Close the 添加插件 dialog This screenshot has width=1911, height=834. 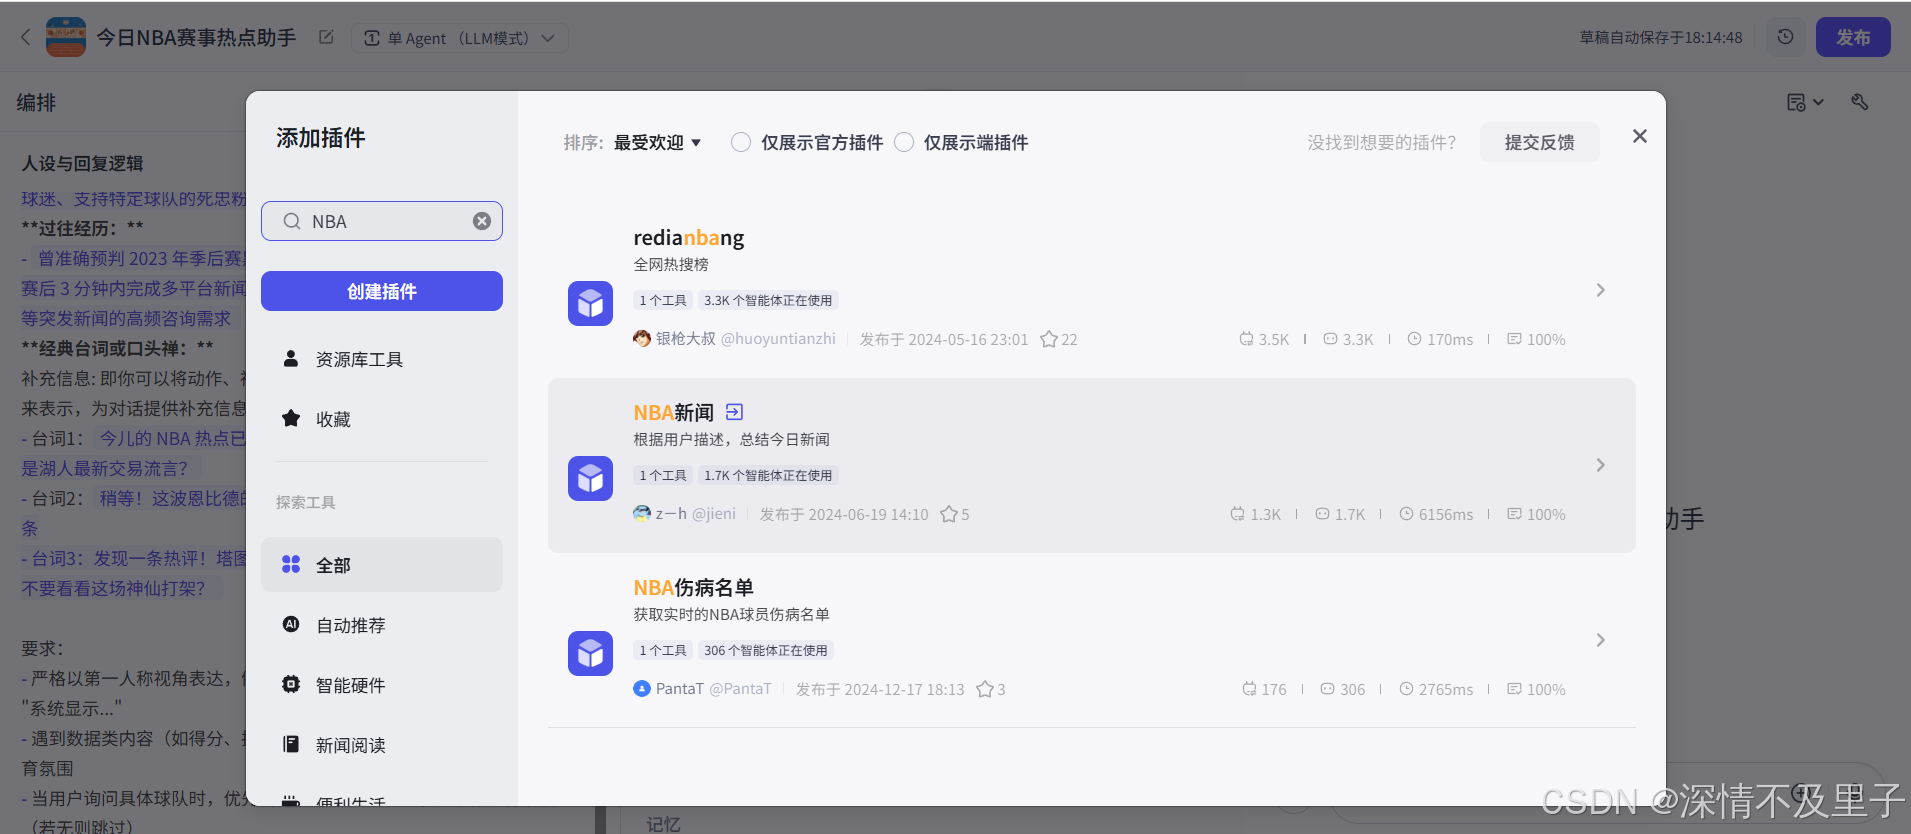(x=1640, y=136)
